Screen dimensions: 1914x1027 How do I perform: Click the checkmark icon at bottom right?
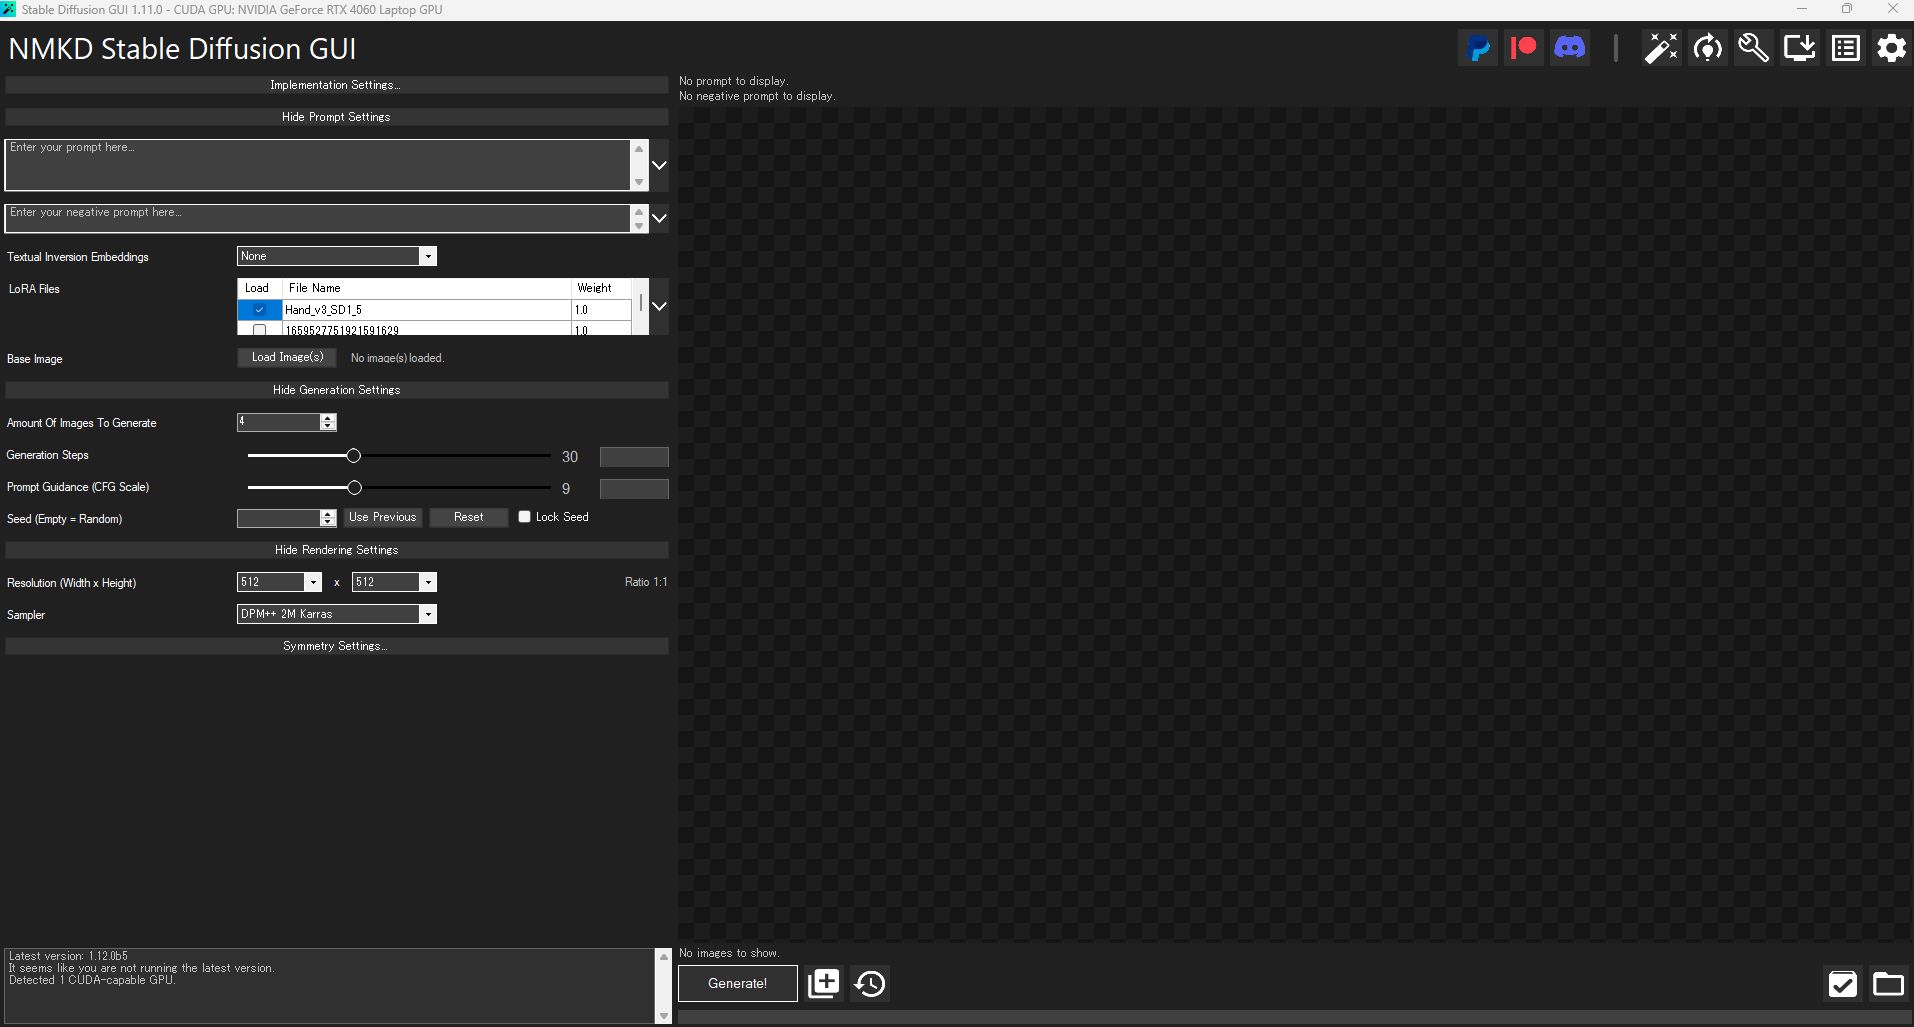pyautogui.click(x=1842, y=984)
